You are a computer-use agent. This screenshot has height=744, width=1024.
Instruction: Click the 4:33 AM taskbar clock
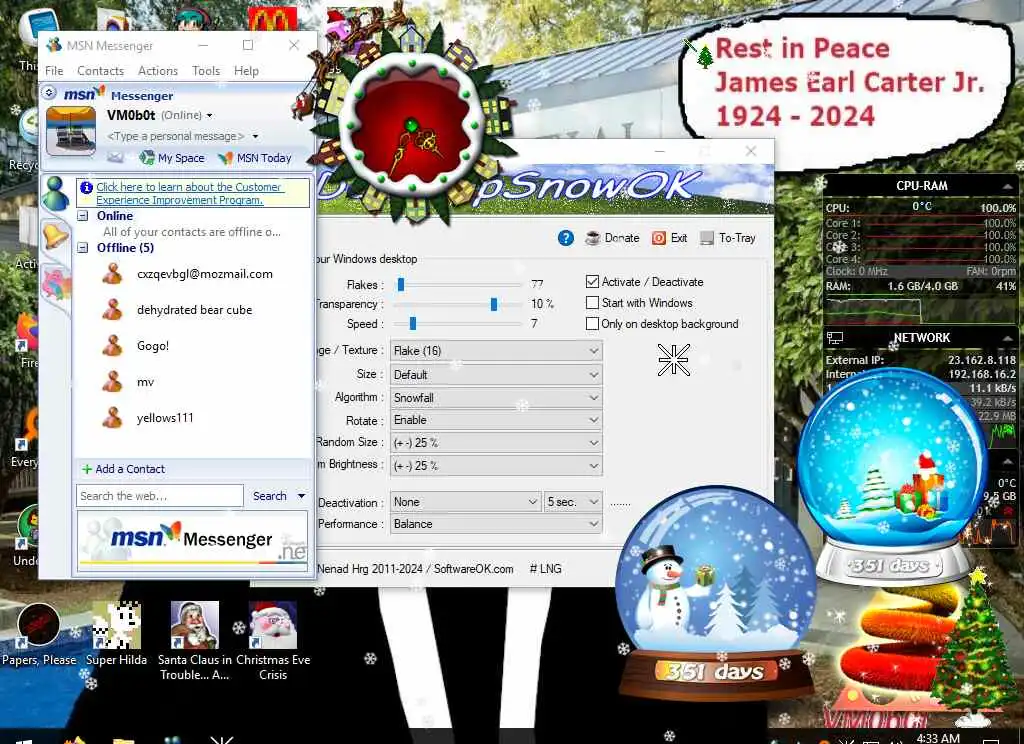click(938, 737)
